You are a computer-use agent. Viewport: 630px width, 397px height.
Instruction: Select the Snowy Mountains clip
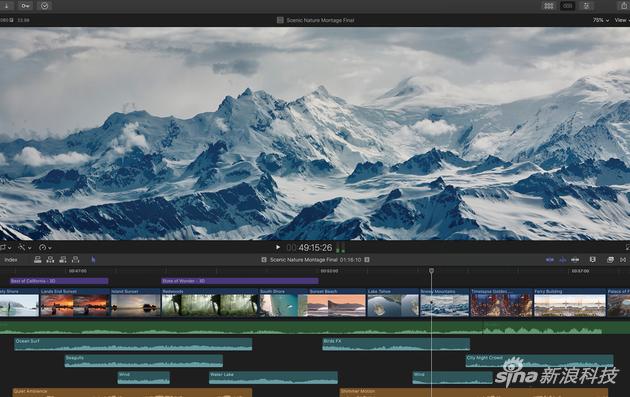[445, 303]
